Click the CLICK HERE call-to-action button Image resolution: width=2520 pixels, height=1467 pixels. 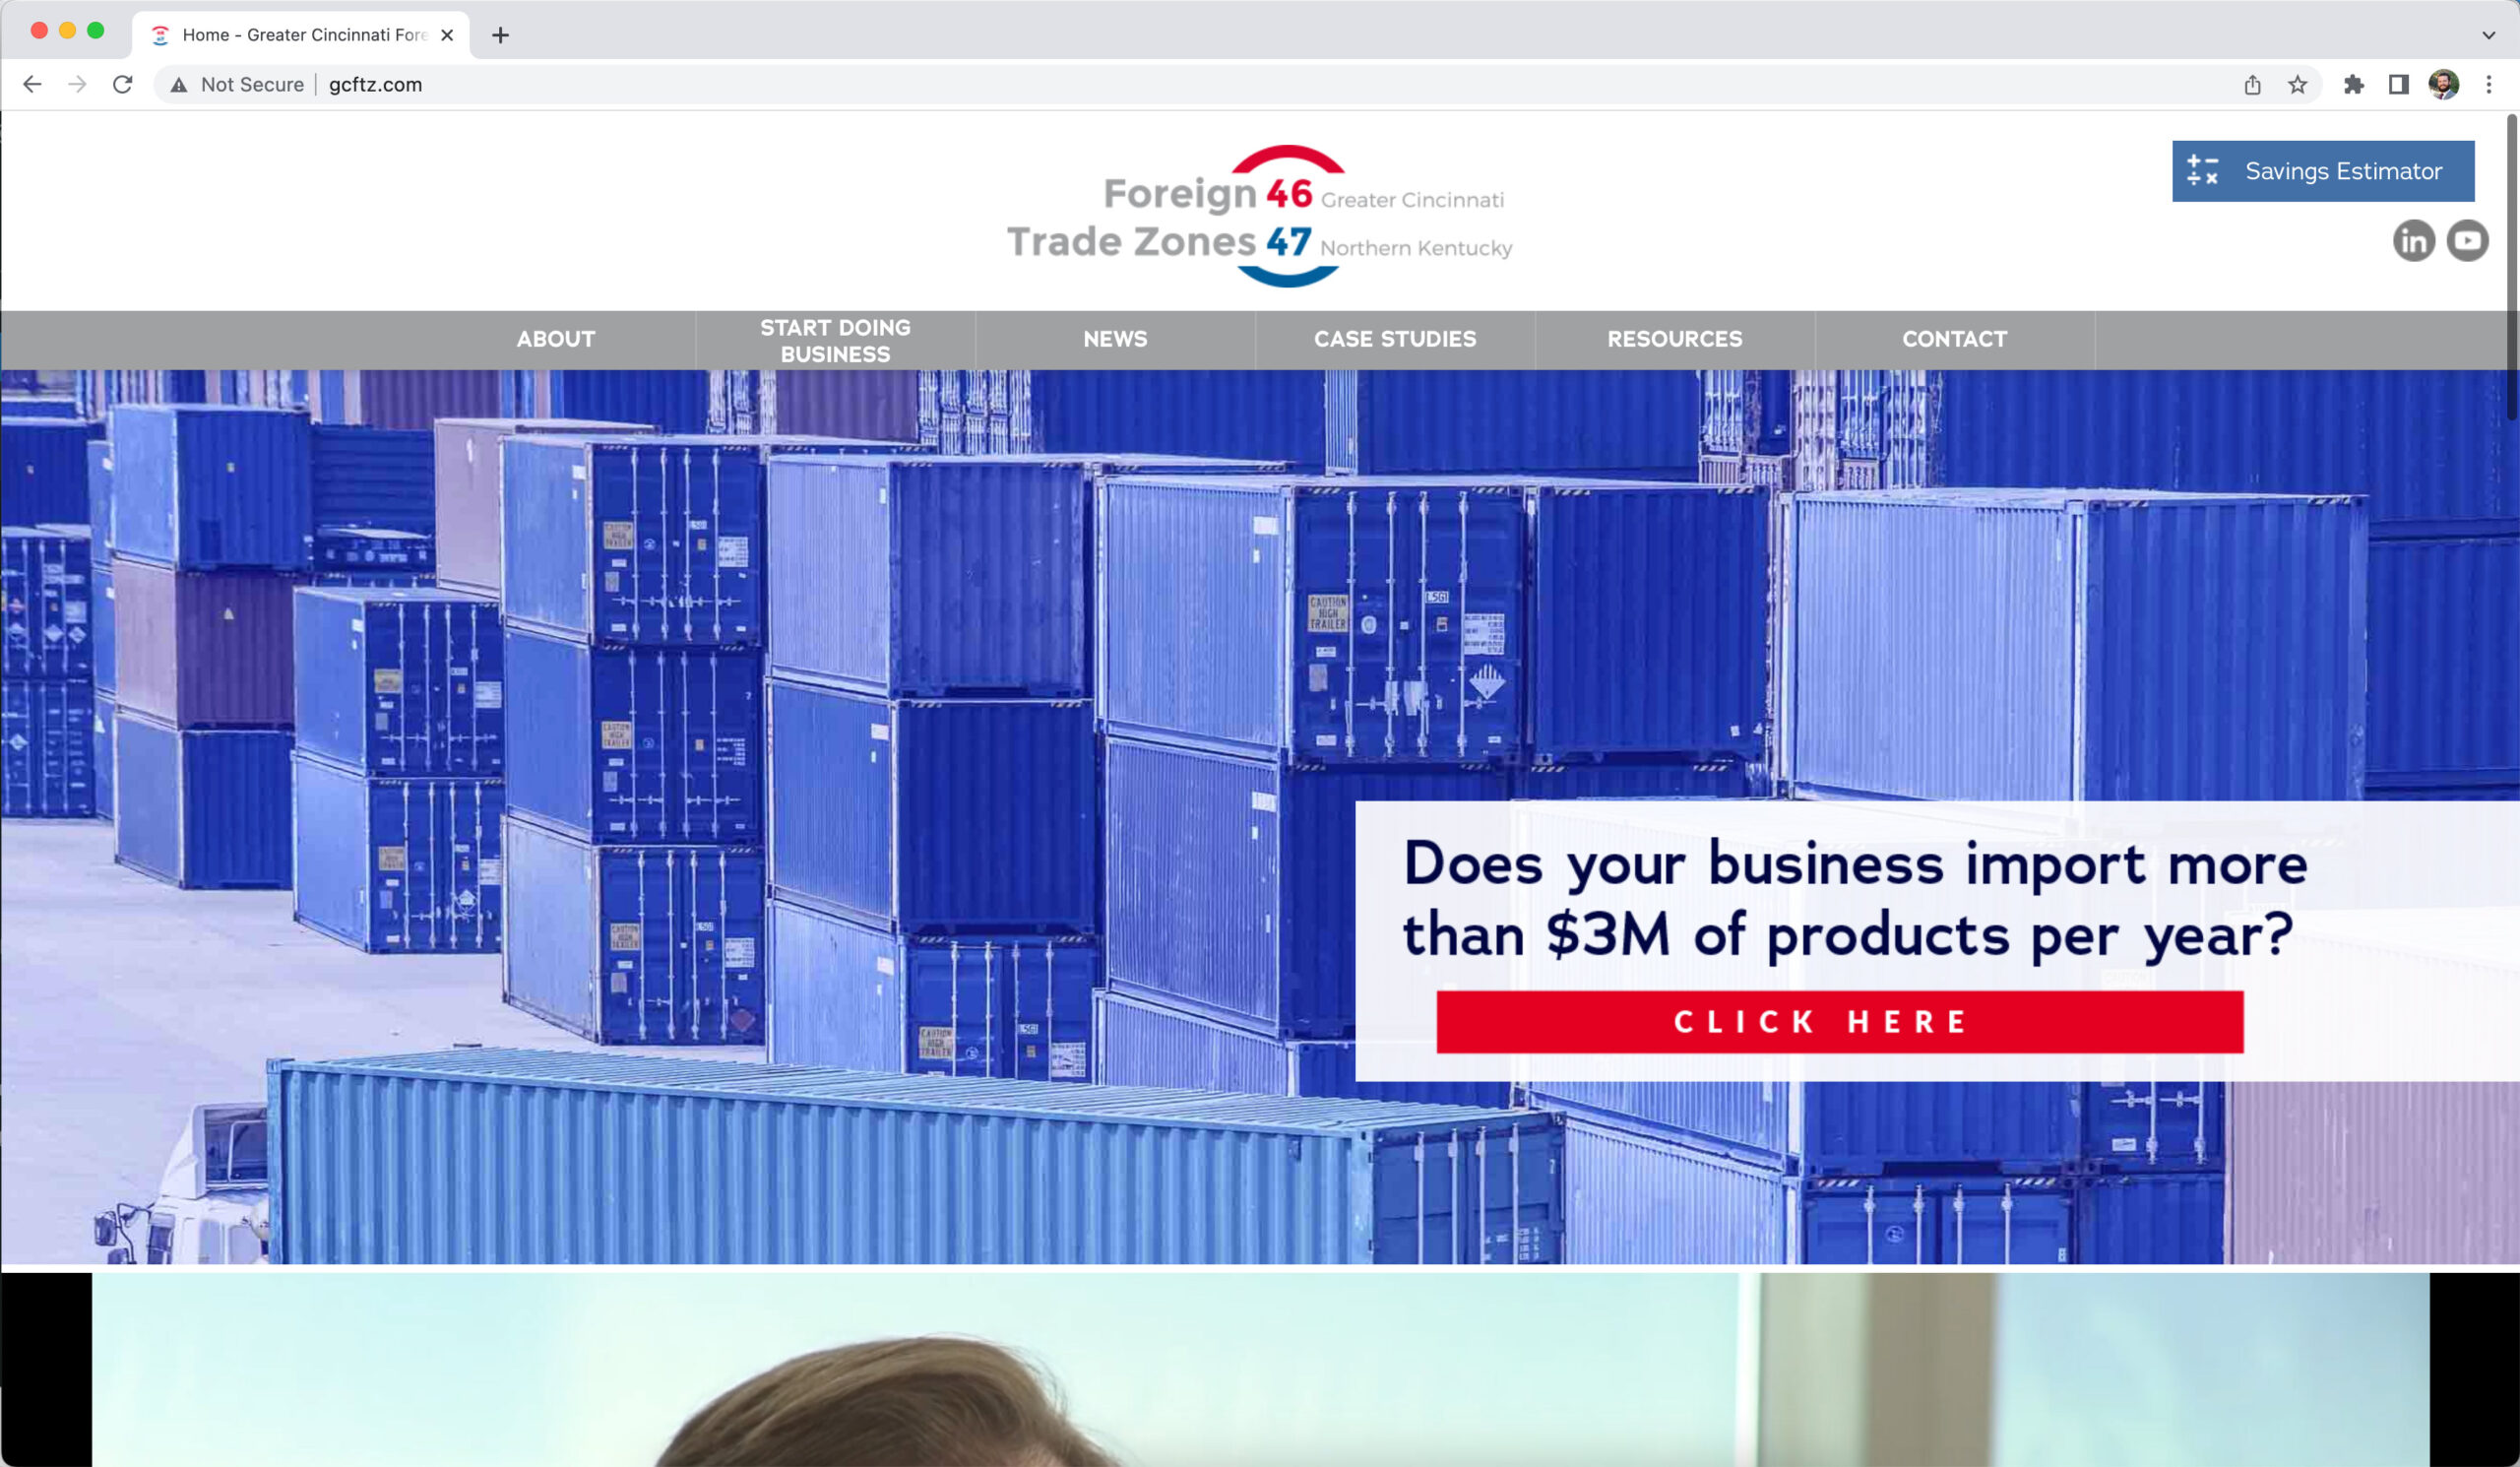pyautogui.click(x=1832, y=1020)
